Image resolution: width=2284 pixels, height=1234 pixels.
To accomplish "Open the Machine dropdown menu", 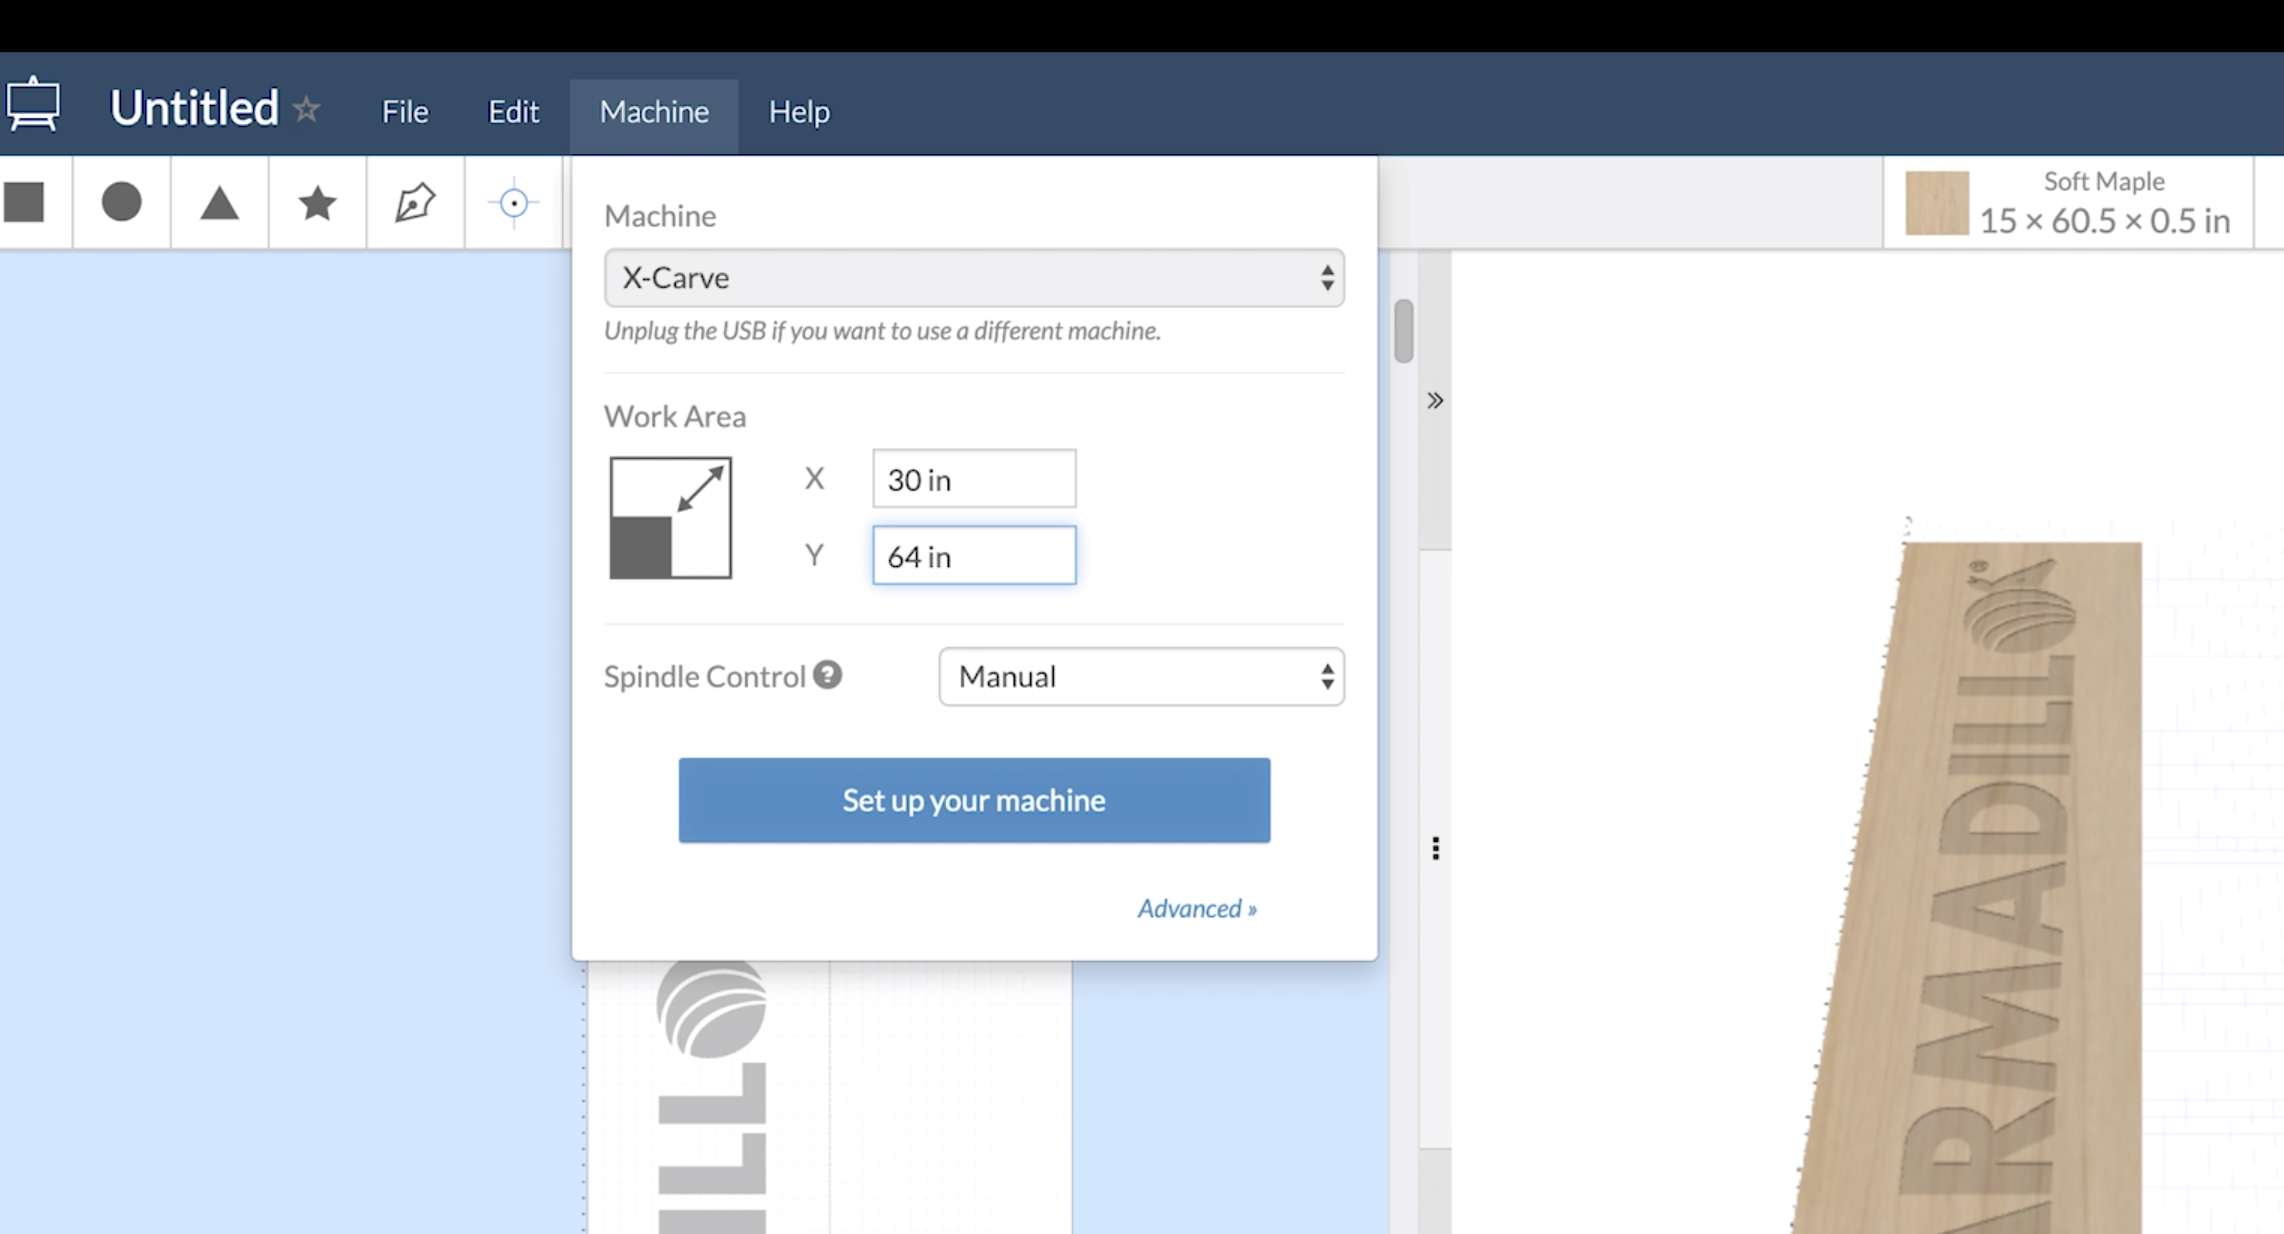I will point(974,277).
